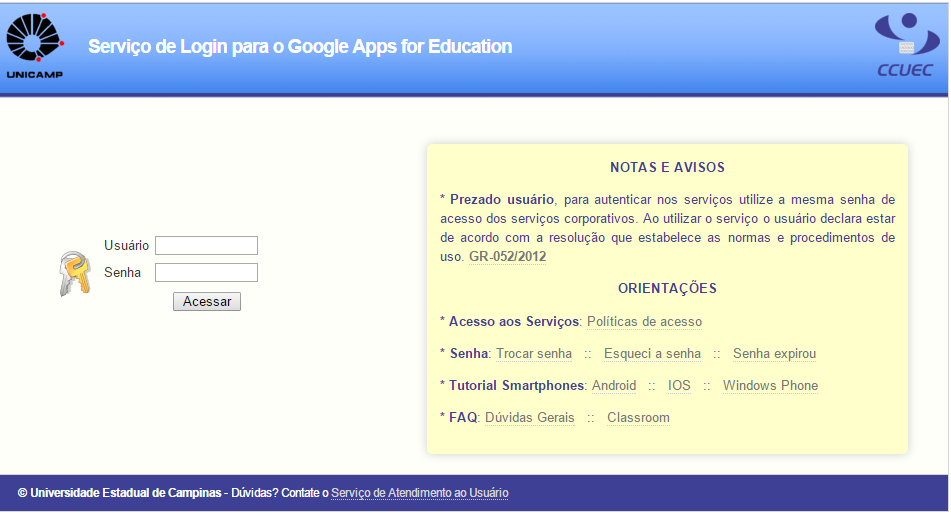Follow the Trocar senha link

point(534,353)
